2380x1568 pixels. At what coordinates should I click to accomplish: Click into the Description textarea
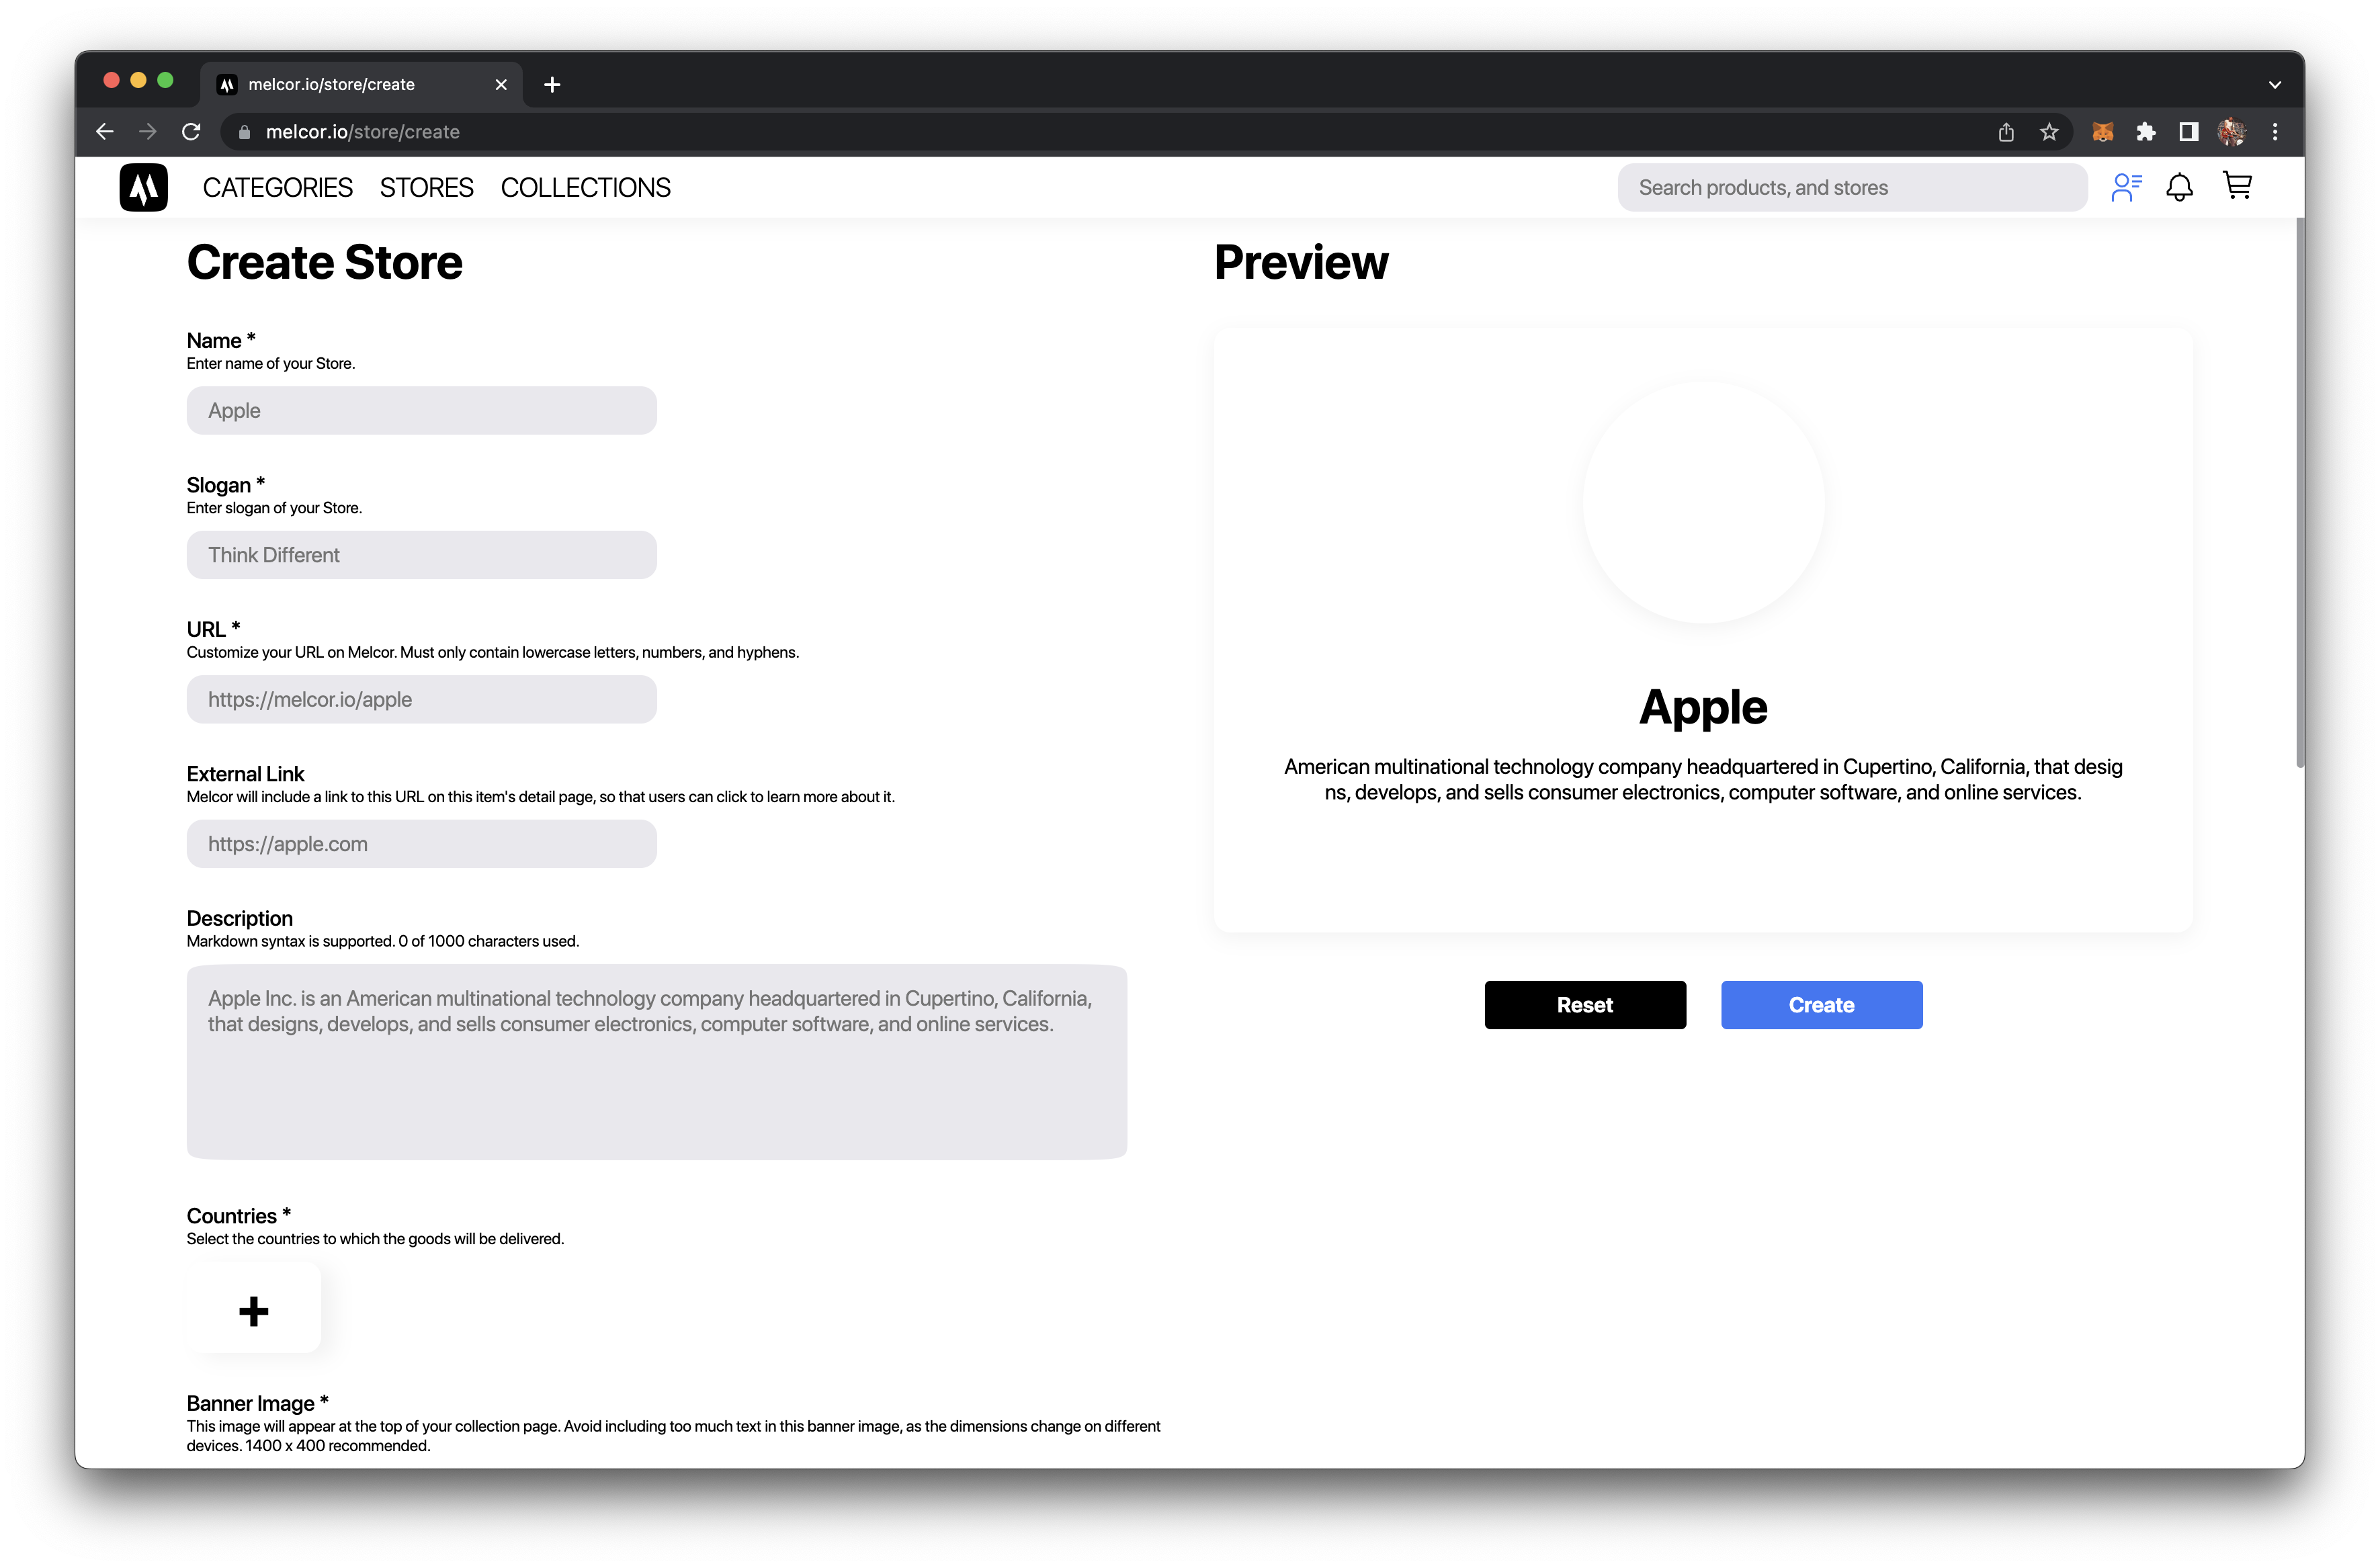click(x=656, y=1062)
